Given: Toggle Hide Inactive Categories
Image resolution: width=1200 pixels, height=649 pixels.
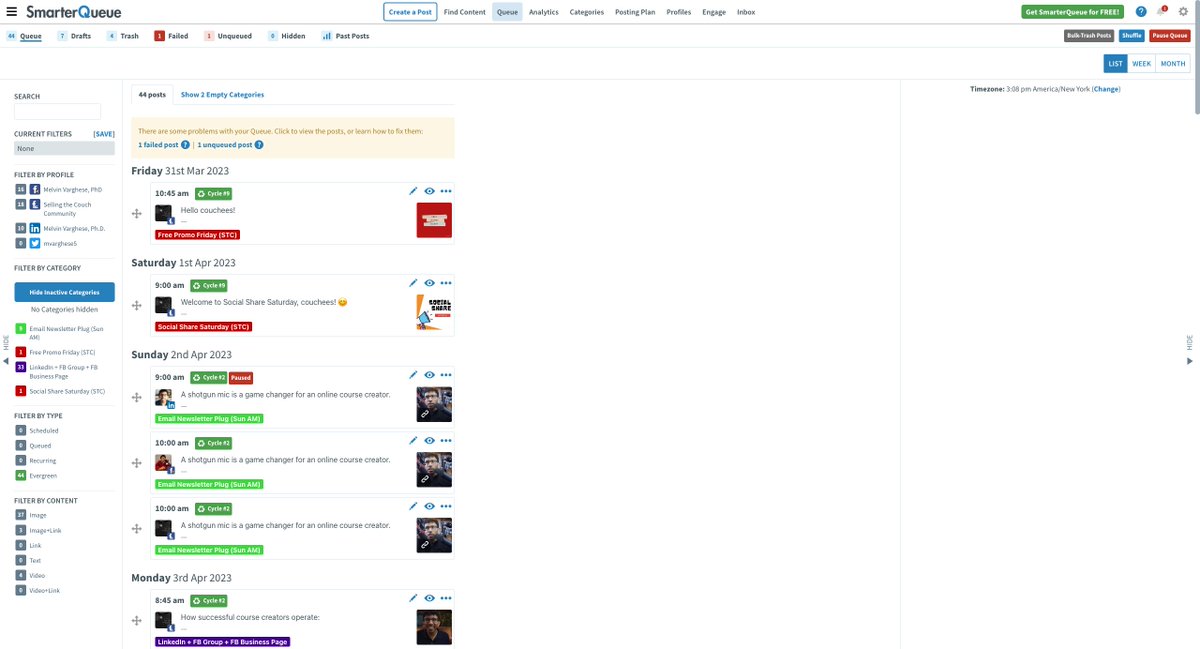Looking at the screenshot, I should tap(63, 291).
